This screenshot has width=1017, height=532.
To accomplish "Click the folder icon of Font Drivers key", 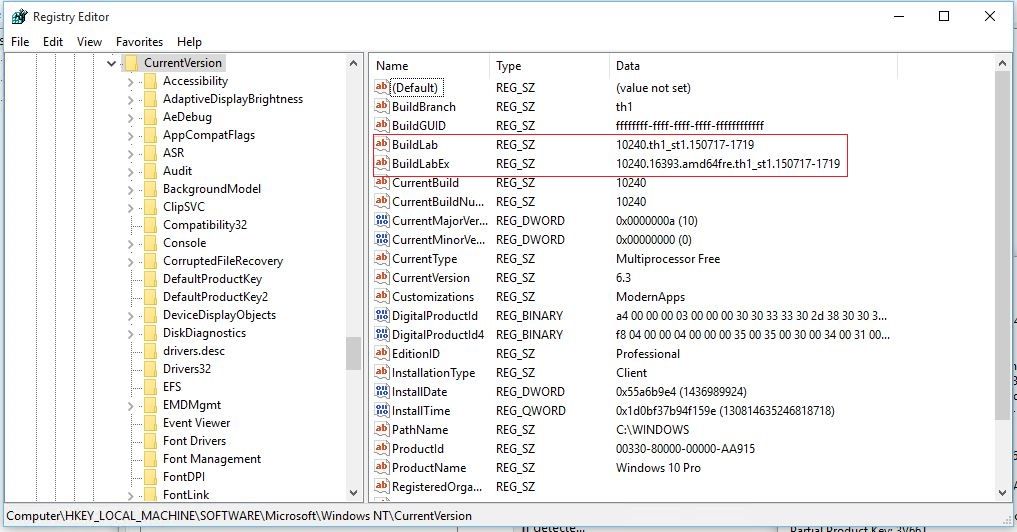I will [150, 441].
